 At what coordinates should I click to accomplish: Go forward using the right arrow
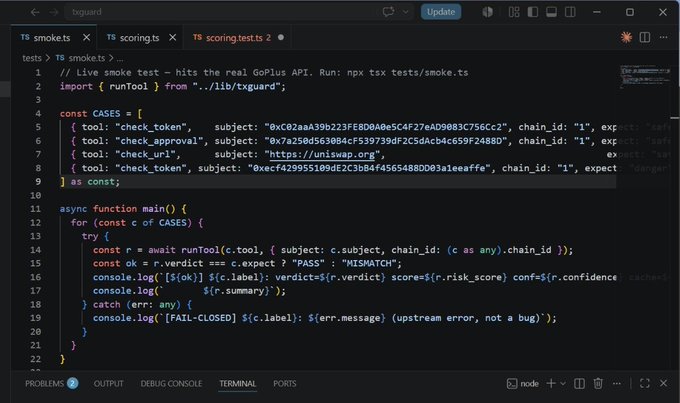(54, 12)
